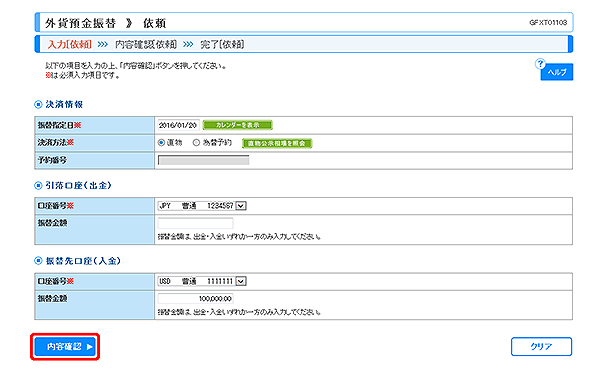This screenshot has width=600, height=370.
Task: Click the 入力[依頼] step label
Action: [69, 44]
